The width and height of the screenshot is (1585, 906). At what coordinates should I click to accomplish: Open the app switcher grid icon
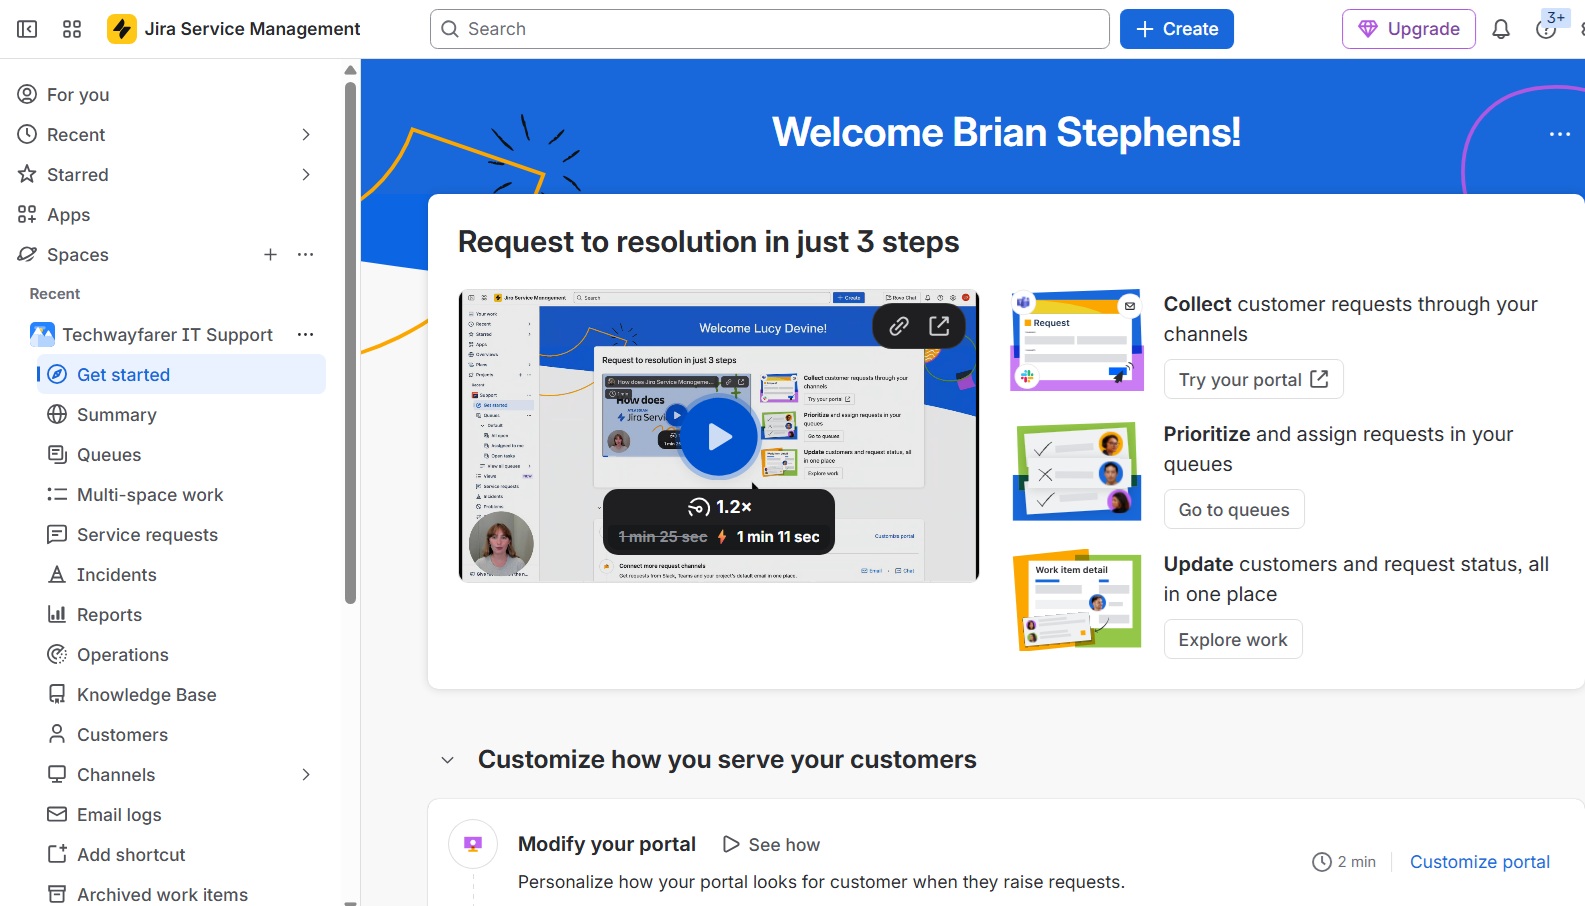click(72, 29)
